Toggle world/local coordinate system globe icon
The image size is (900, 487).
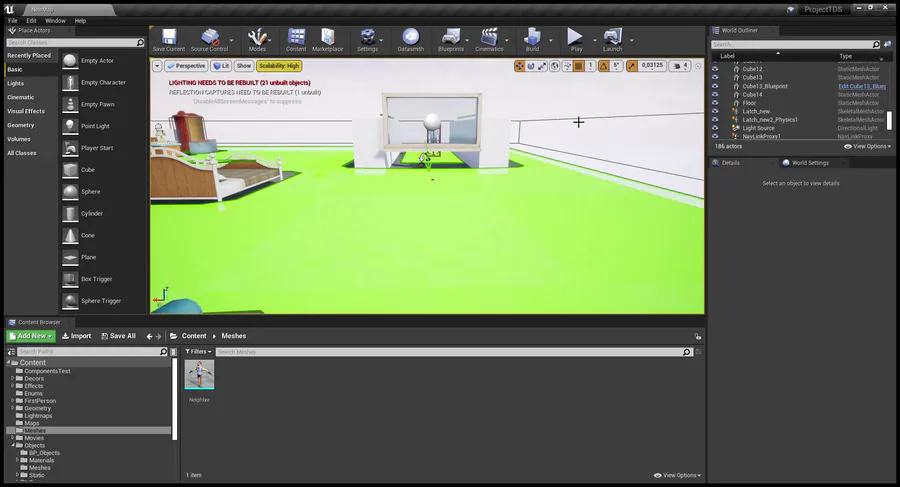(554, 66)
